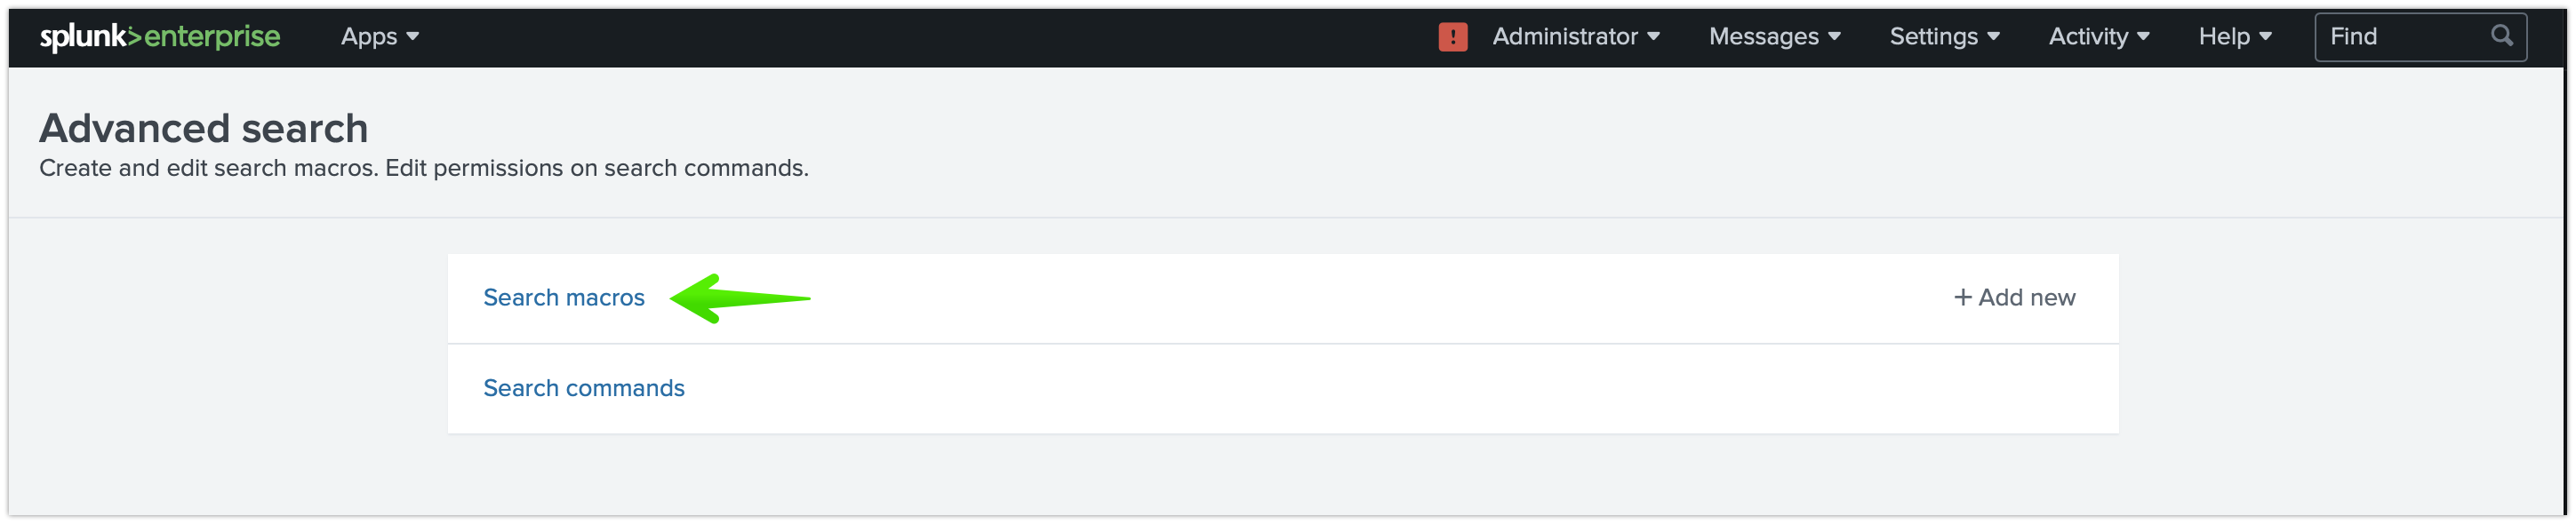2576x524 pixels.
Task: Expand the Administrator user menu
Action: point(1576,37)
